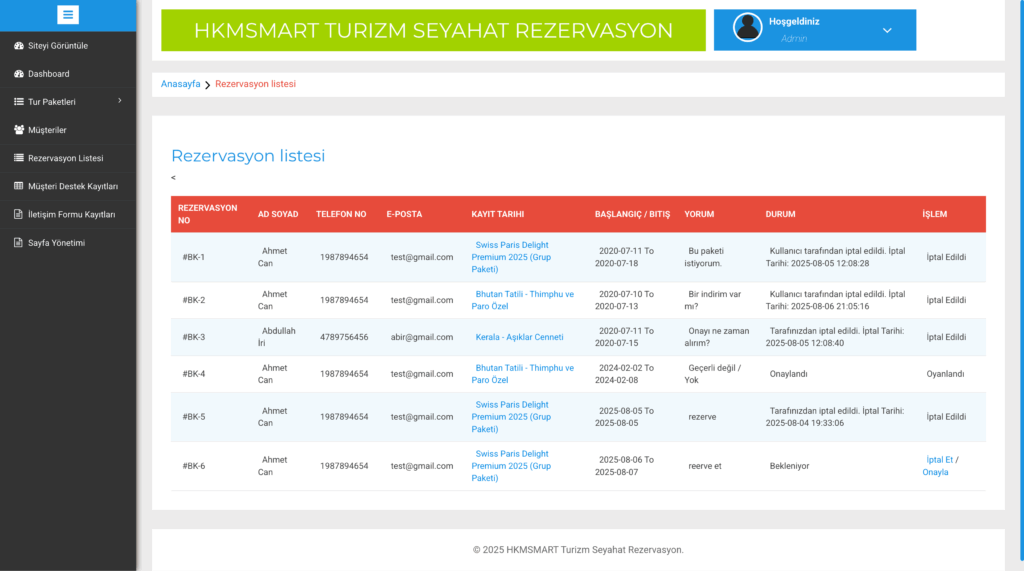Click the Anasayfa breadcrumb link
Viewport: 1024px width, 571px height.
[x=180, y=84]
